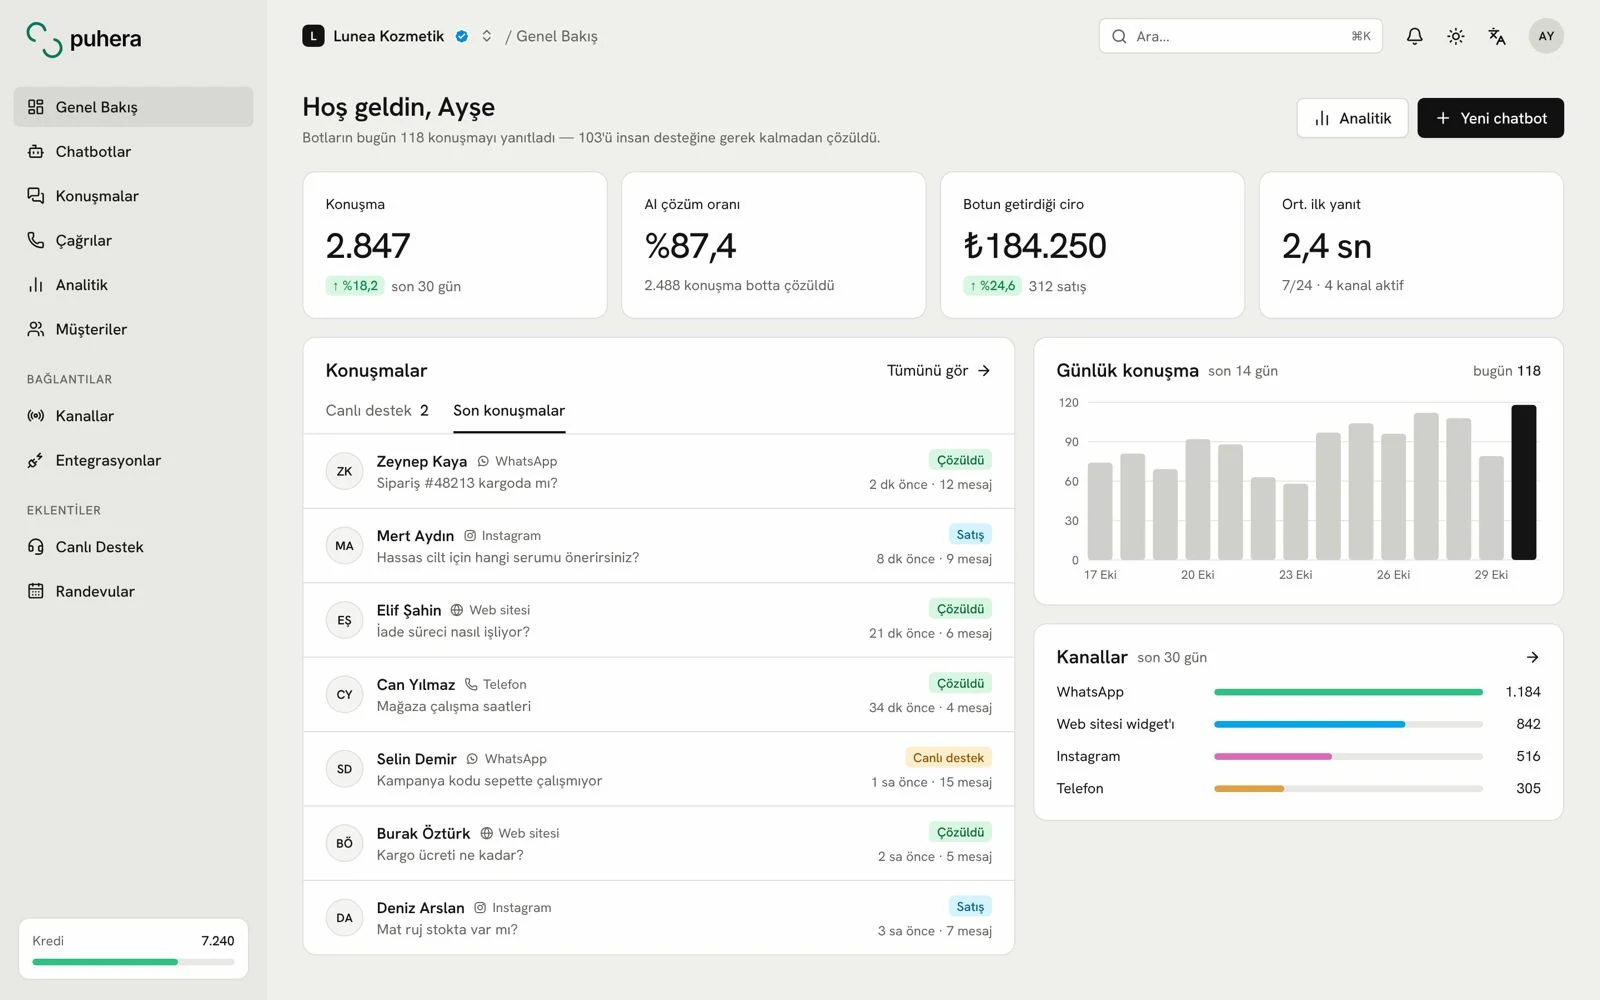
Task: Open the AY user avatar menu
Action: tap(1546, 36)
